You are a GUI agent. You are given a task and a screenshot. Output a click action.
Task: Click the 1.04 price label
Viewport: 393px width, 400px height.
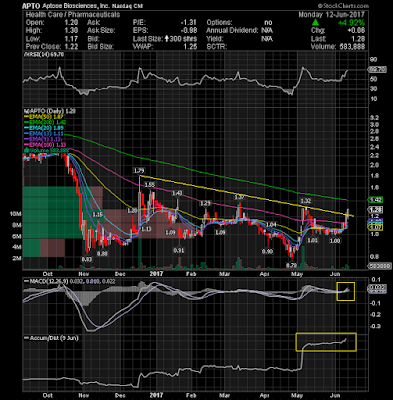pyautogui.click(x=271, y=225)
